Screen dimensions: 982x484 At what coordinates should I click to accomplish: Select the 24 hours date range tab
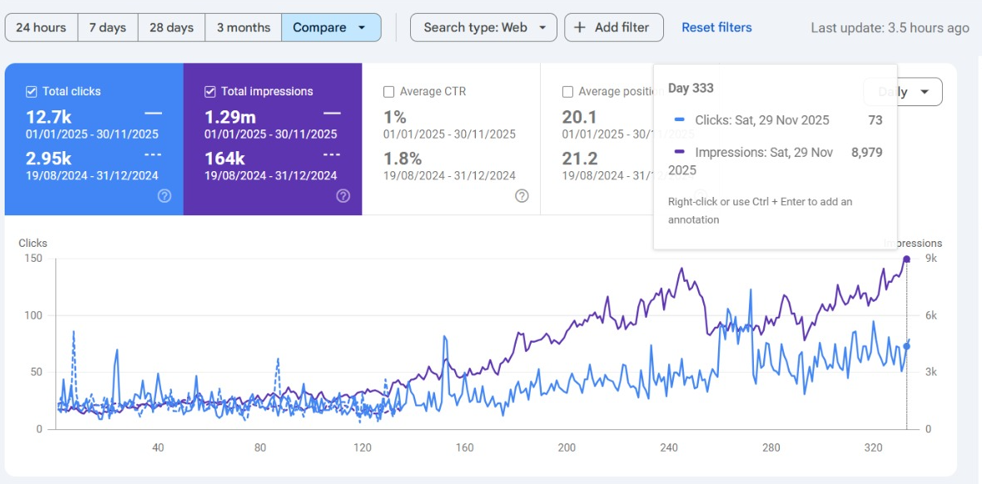[x=41, y=28]
